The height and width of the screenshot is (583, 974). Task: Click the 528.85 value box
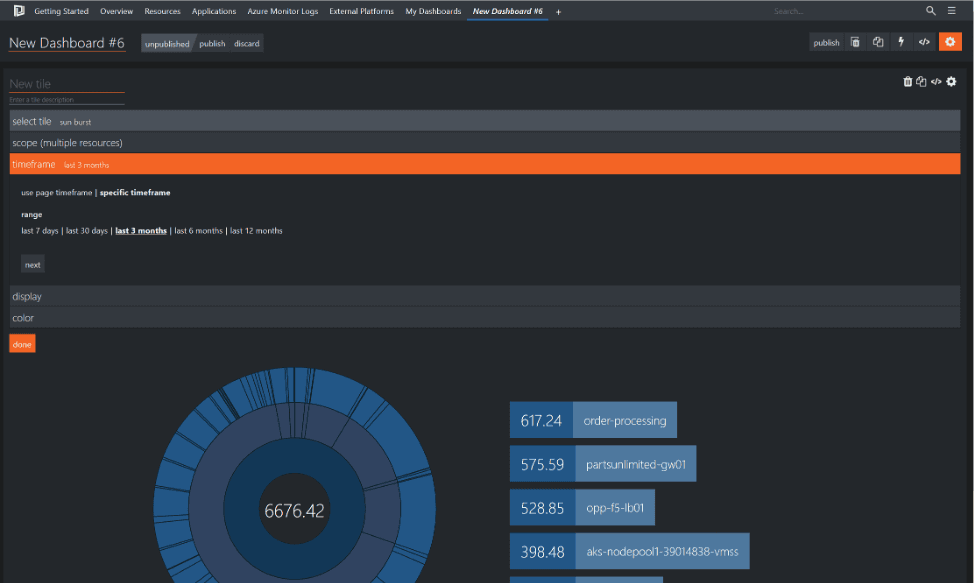click(542, 508)
